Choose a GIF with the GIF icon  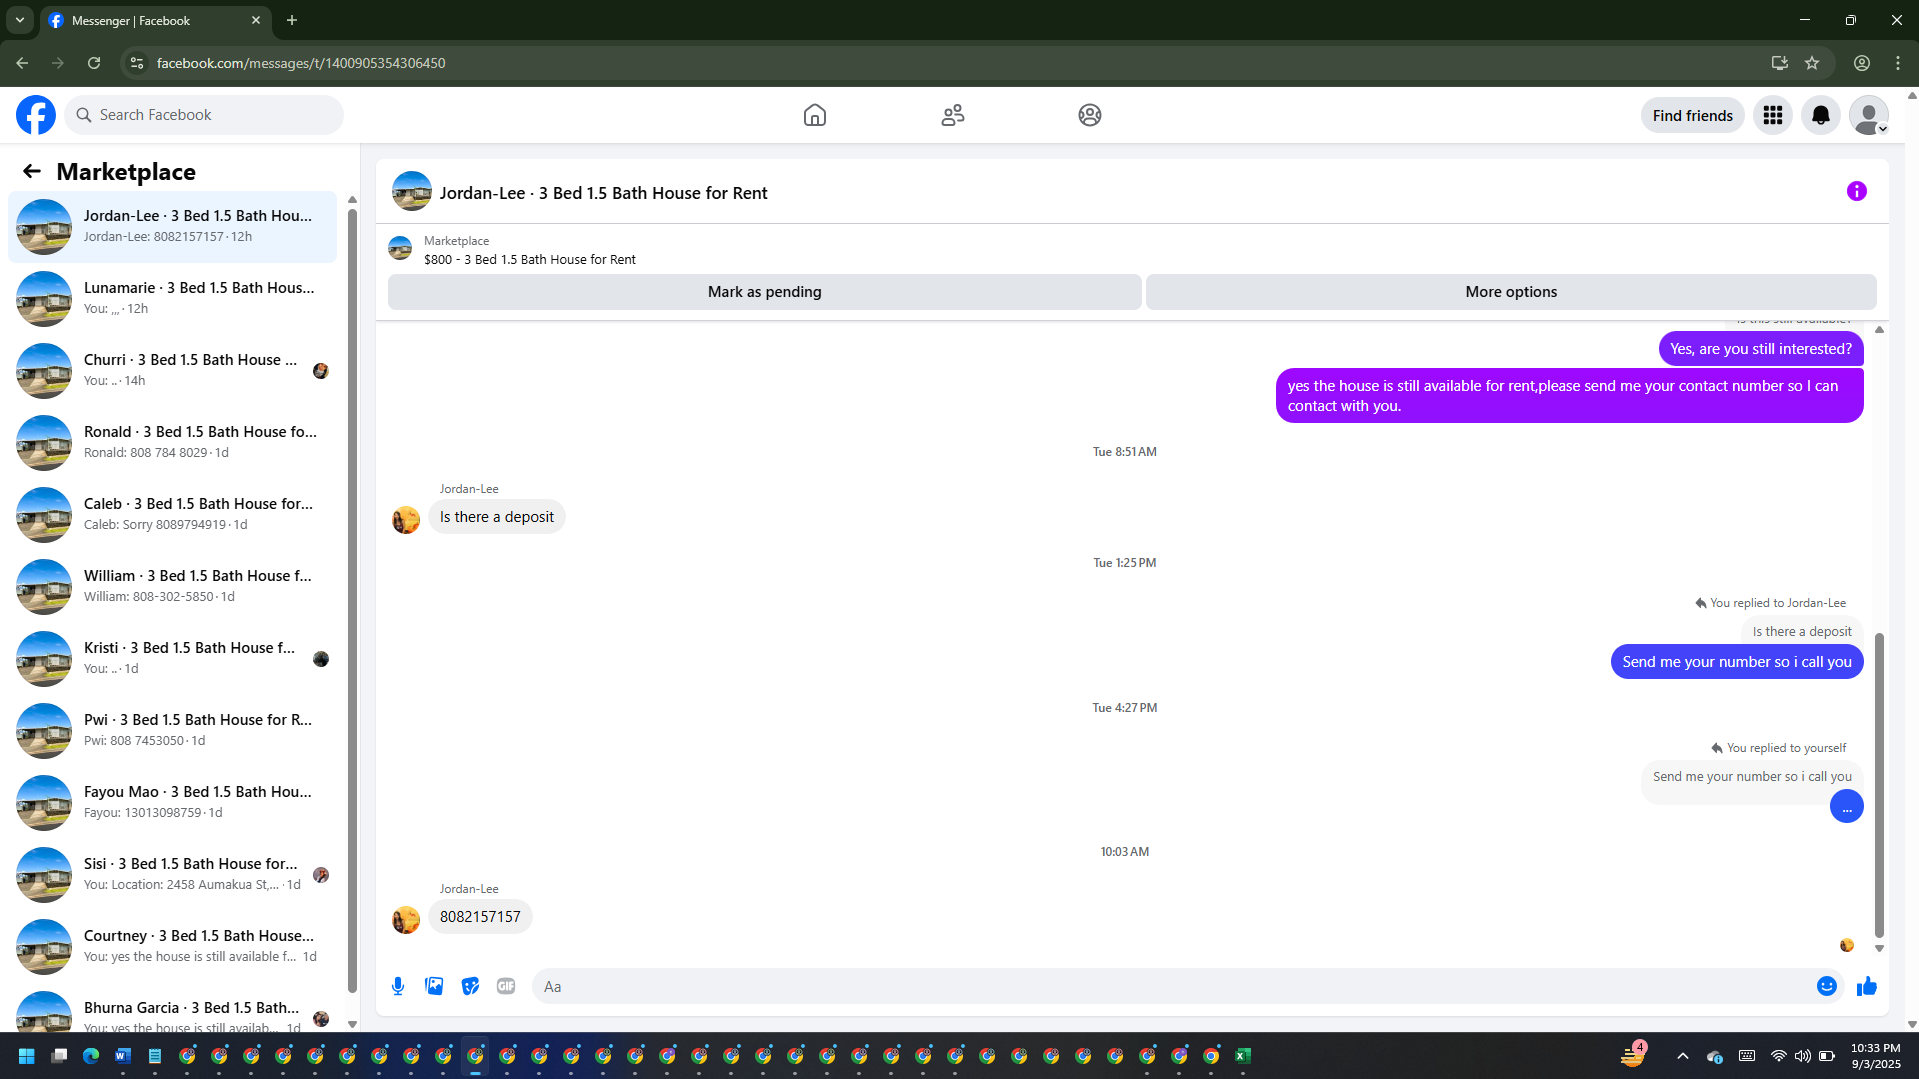click(x=506, y=986)
